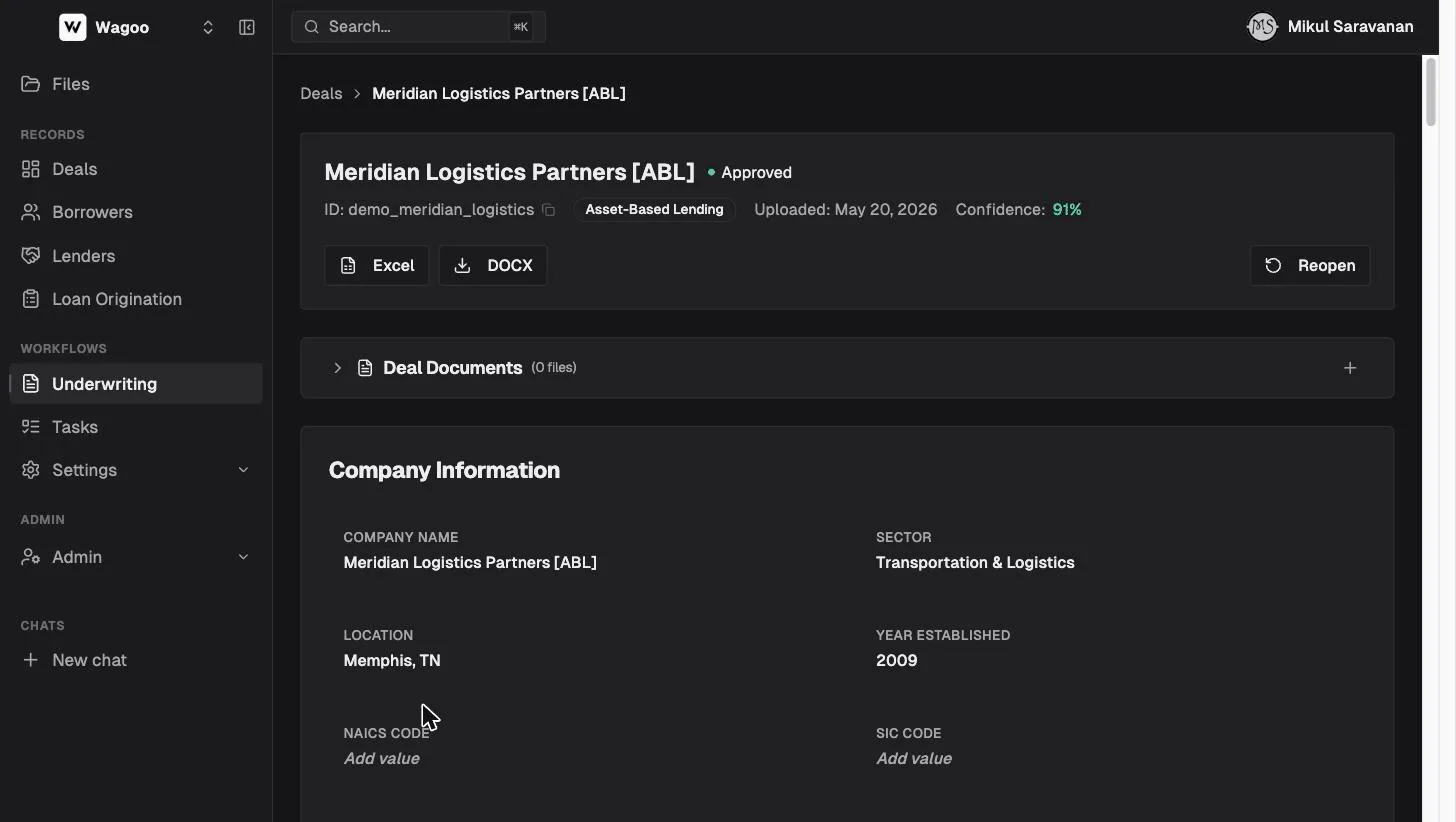Click the Deals grid icon
The image size is (1456, 822).
(x=31, y=169)
